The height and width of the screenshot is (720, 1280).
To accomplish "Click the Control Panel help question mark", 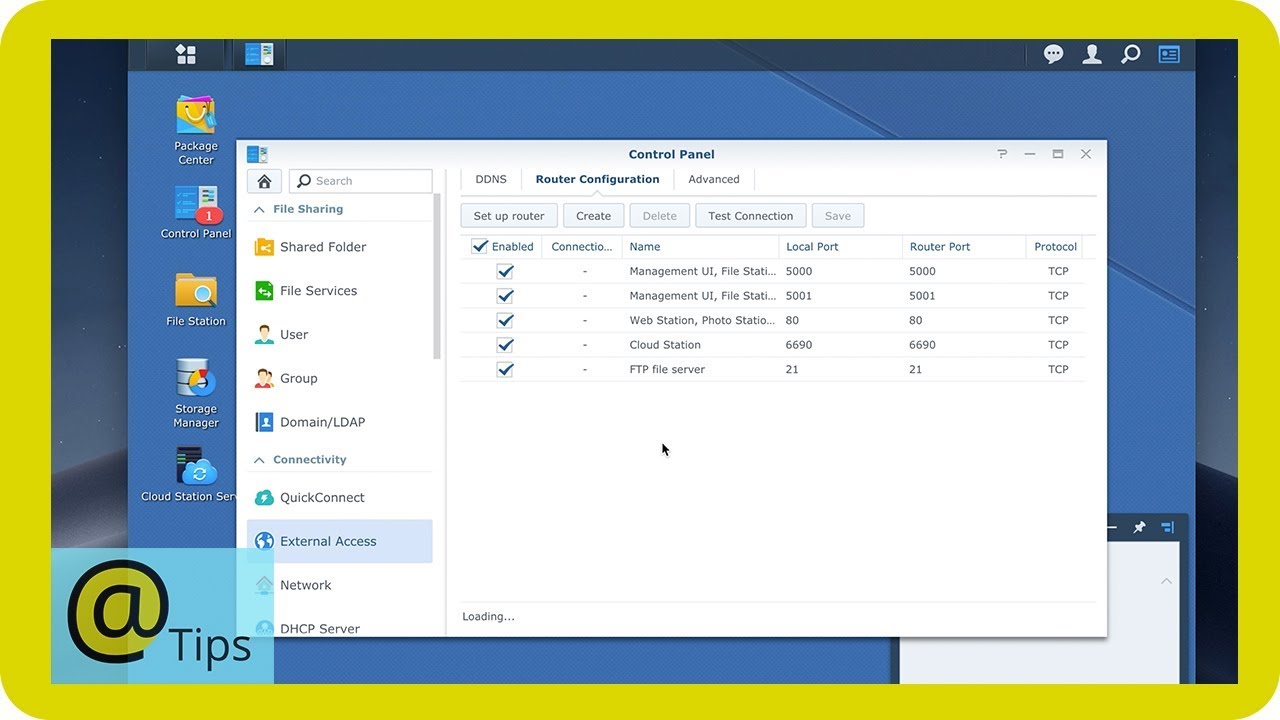I will click(1002, 154).
